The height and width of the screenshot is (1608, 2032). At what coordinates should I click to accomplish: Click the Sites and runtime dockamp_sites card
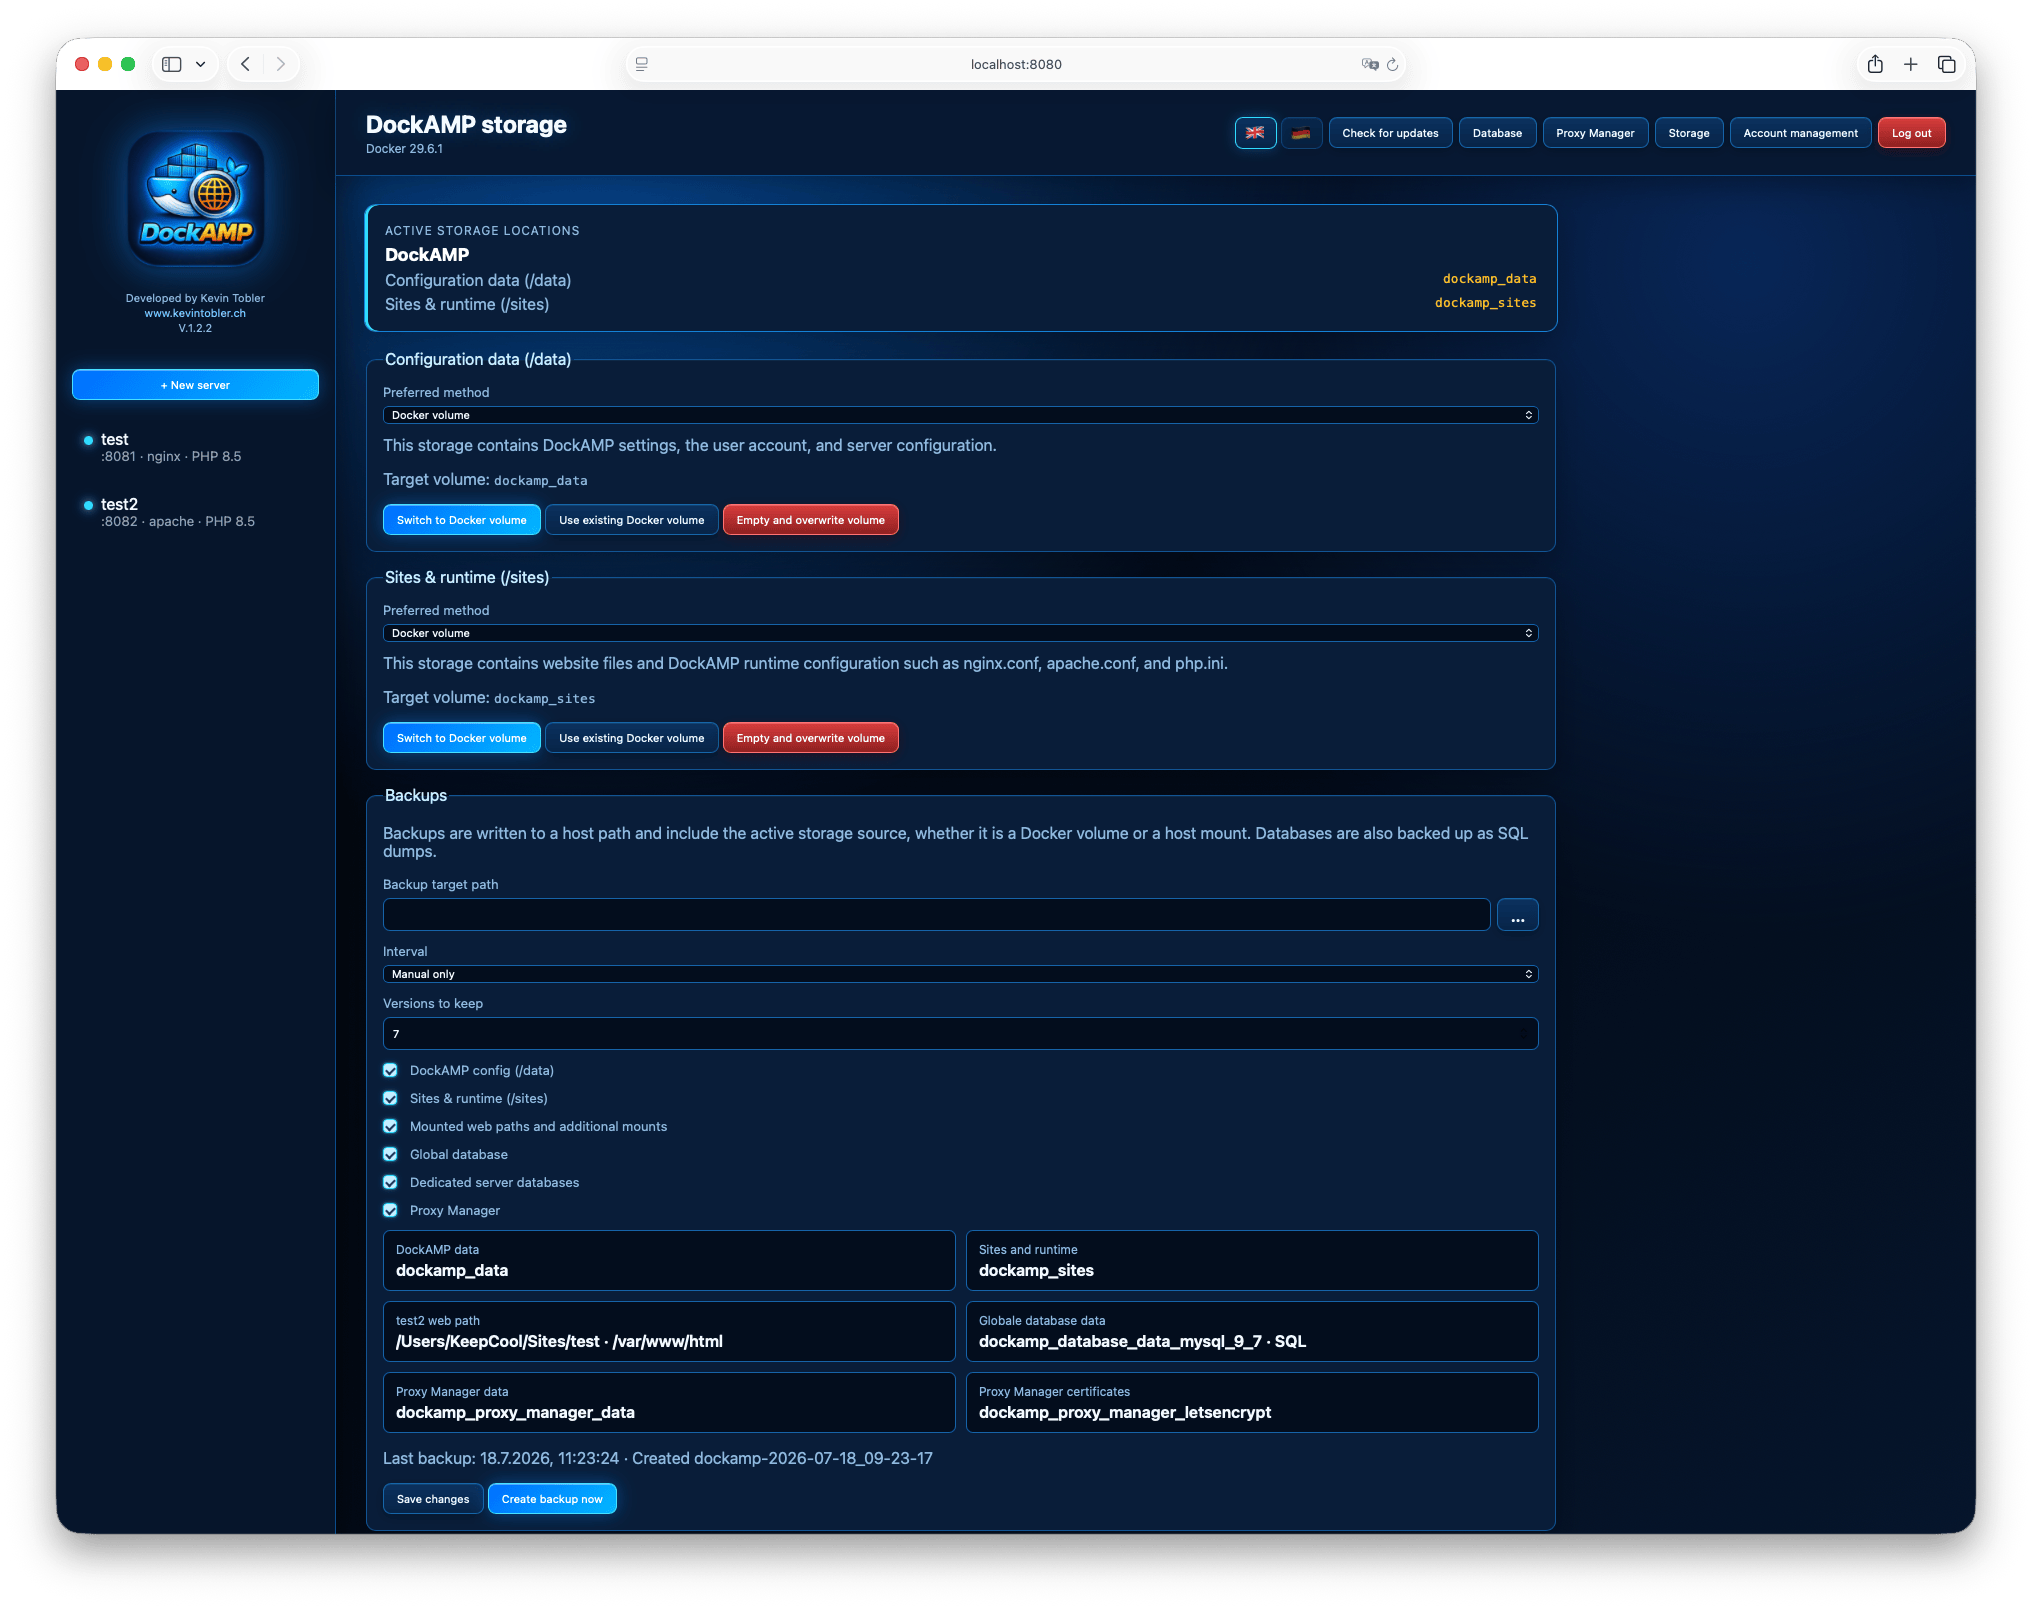1252,1260
